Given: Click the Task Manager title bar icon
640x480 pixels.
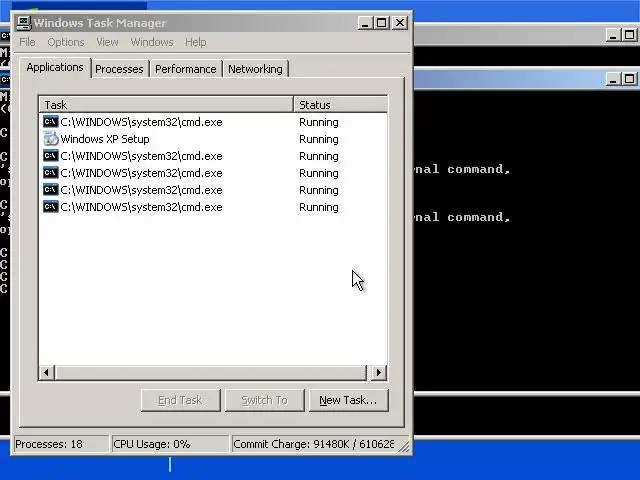Looking at the screenshot, I should tap(24, 22).
